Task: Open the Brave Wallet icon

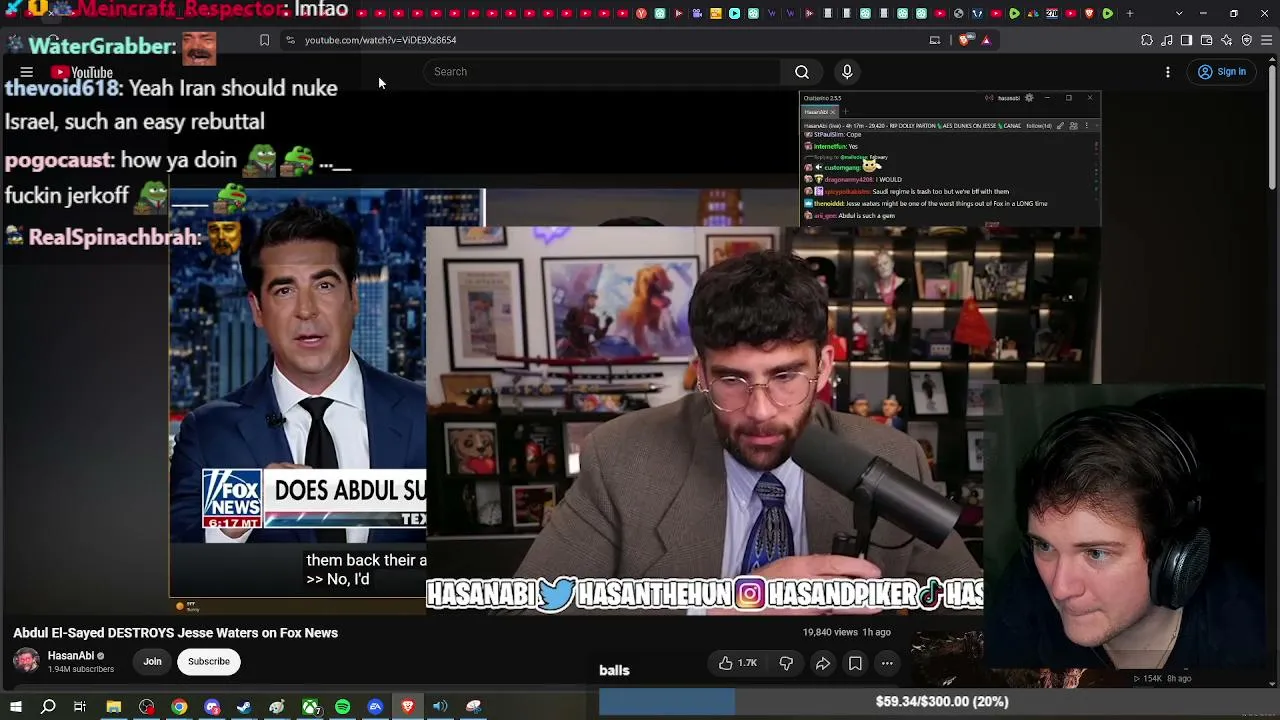Action: coord(1207,40)
